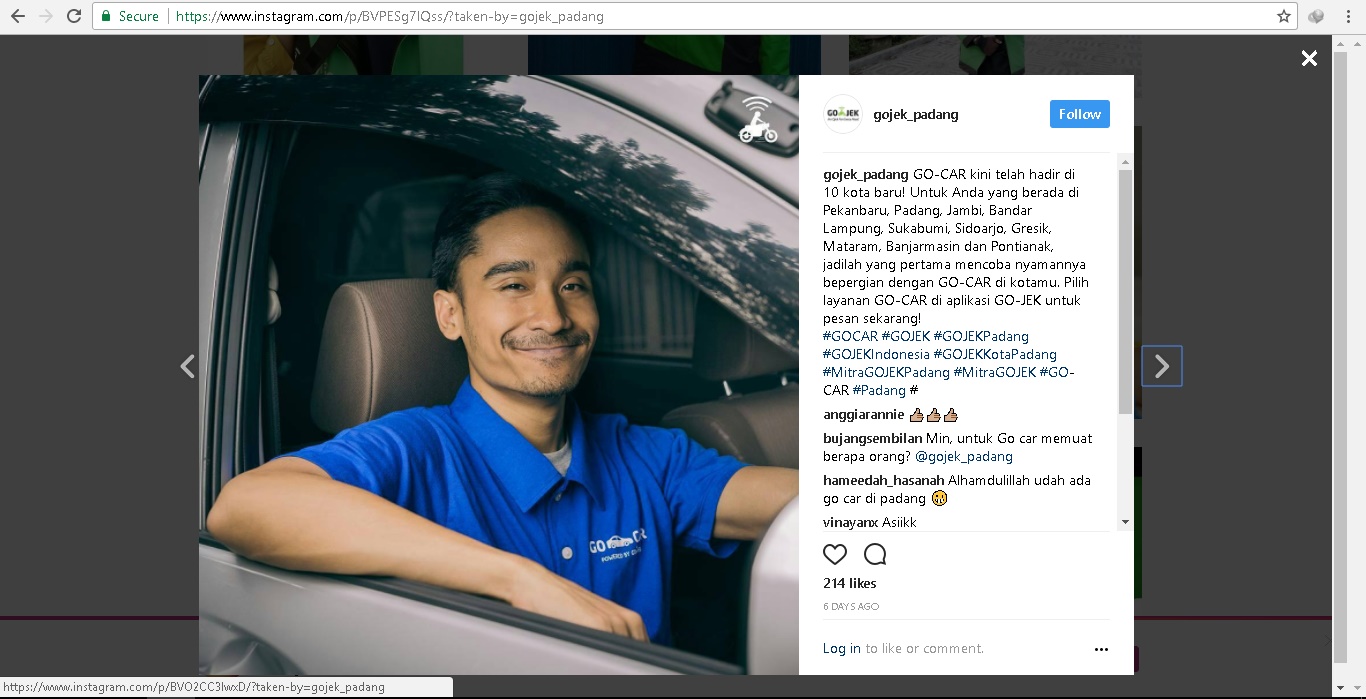
Task: Click the comments scrollbar down arrow
Action: point(1125,522)
